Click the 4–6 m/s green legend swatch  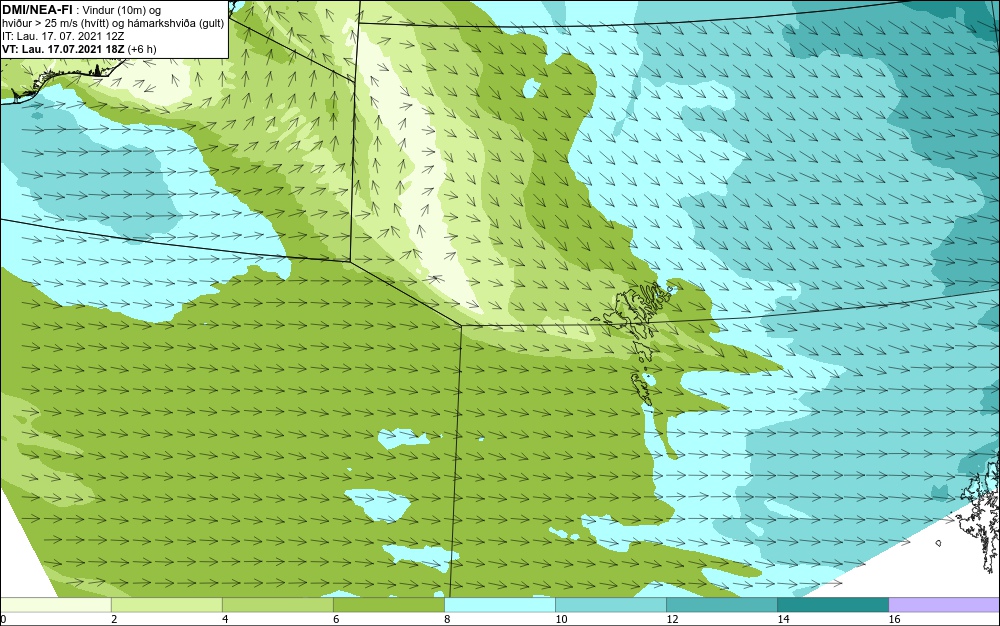pos(278,605)
